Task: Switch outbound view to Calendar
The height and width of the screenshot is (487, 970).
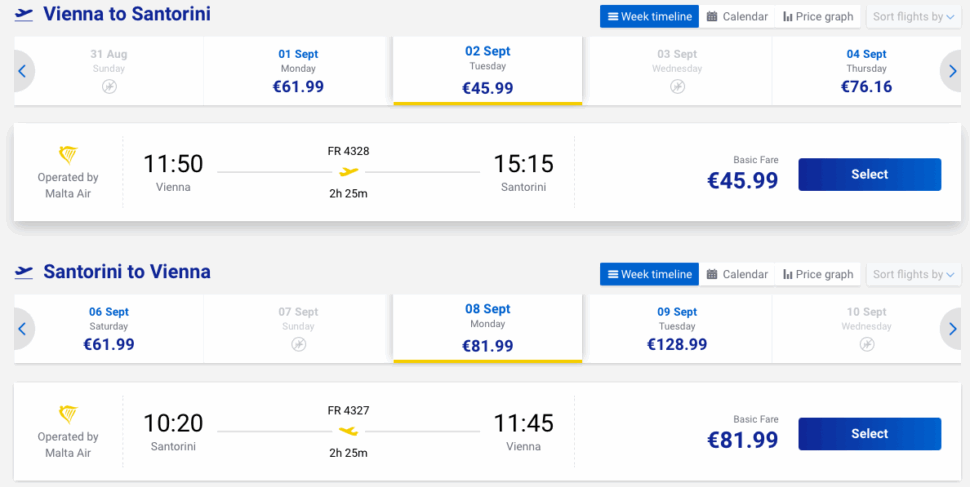Action: tap(737, 17)
